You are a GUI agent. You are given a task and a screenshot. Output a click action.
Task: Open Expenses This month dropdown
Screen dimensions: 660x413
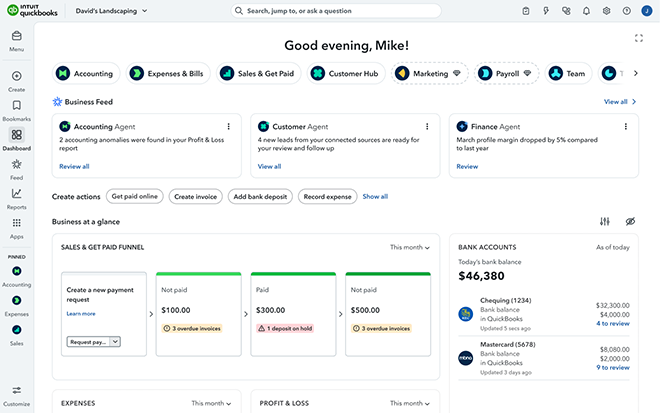click(211, 403)
